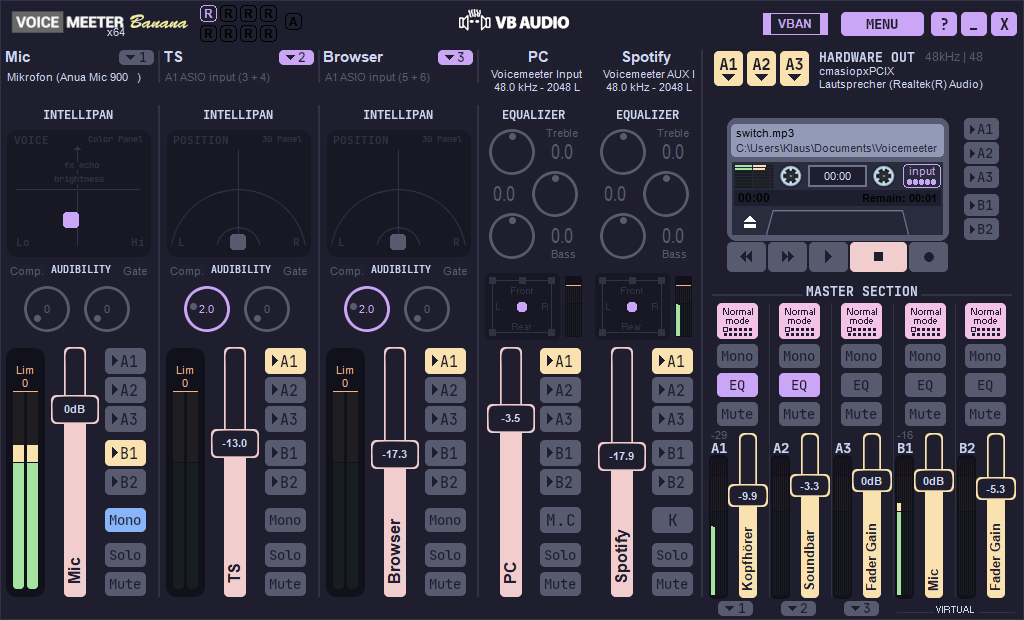Click the PC strip front/rear surround panel
Screen dimensions: 1024x620
tap(522, 307)
